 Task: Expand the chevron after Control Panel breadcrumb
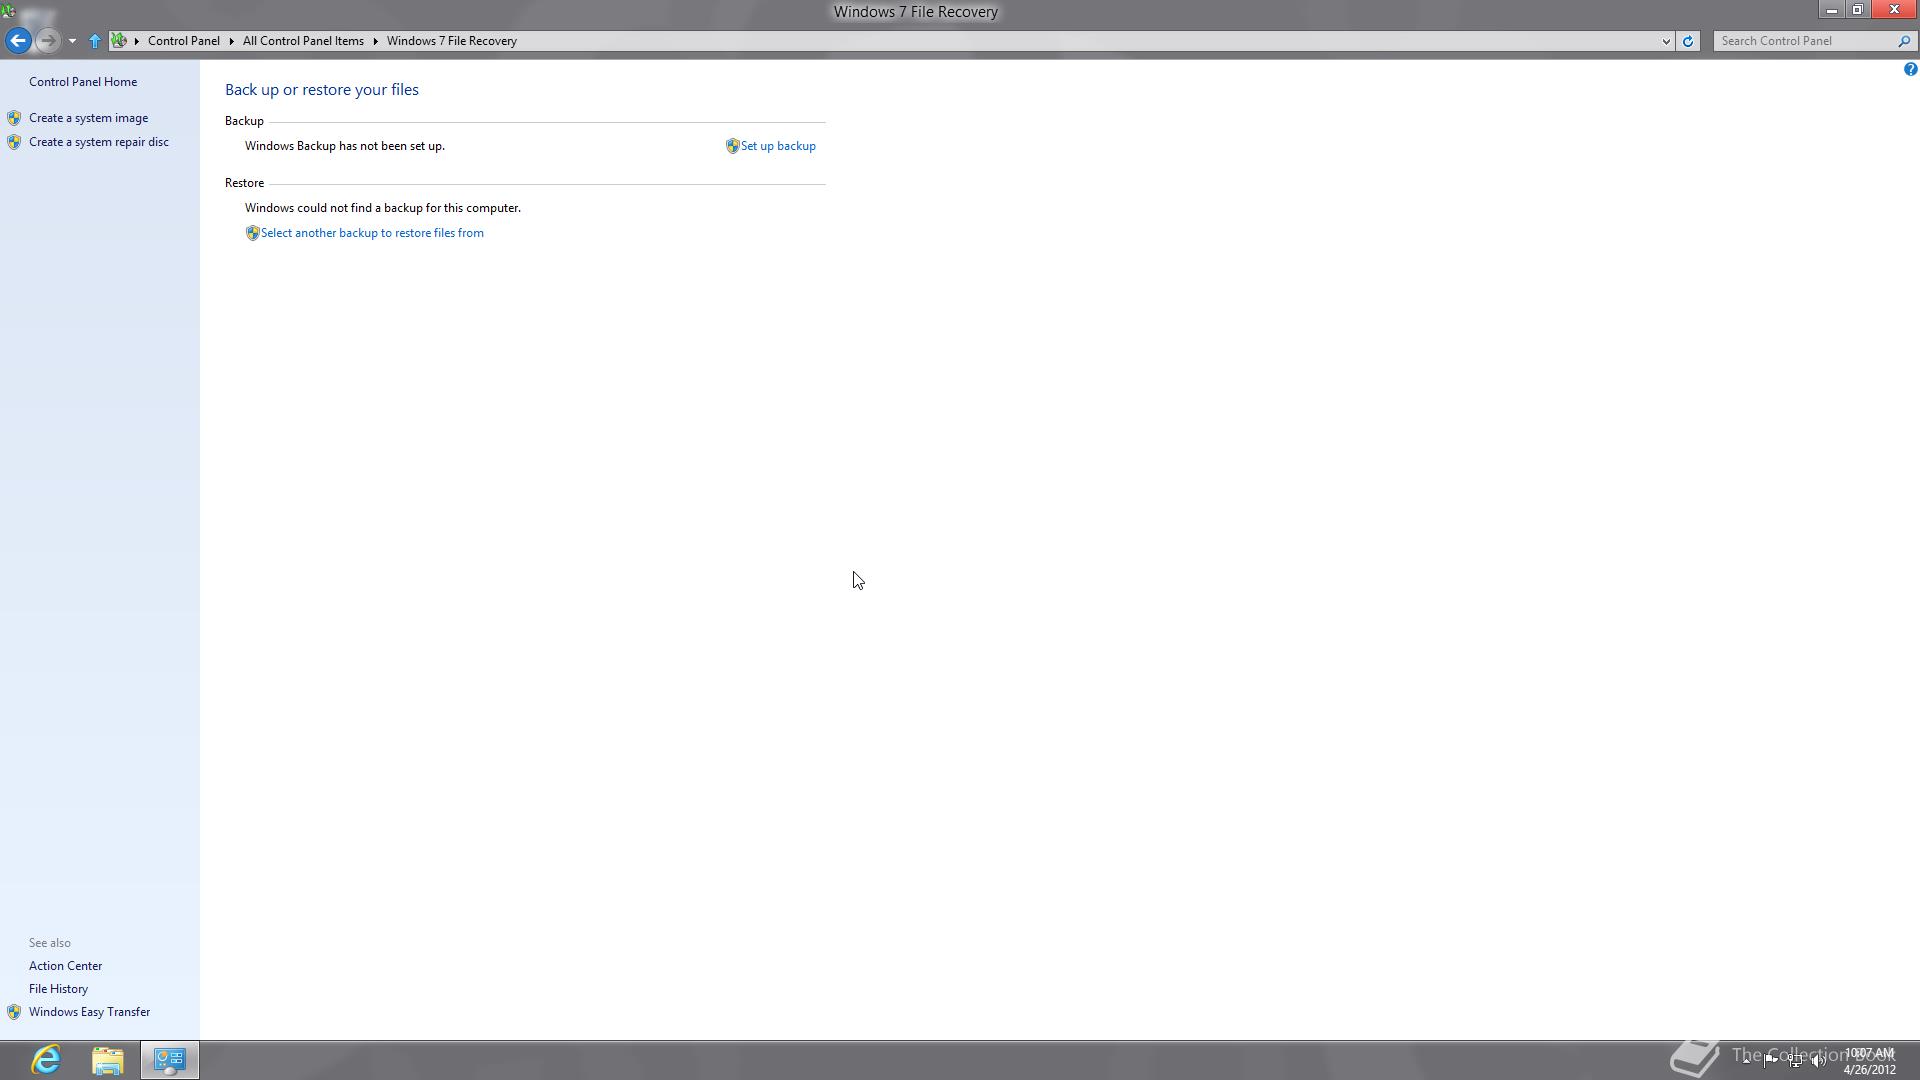[x=231, y=41]
